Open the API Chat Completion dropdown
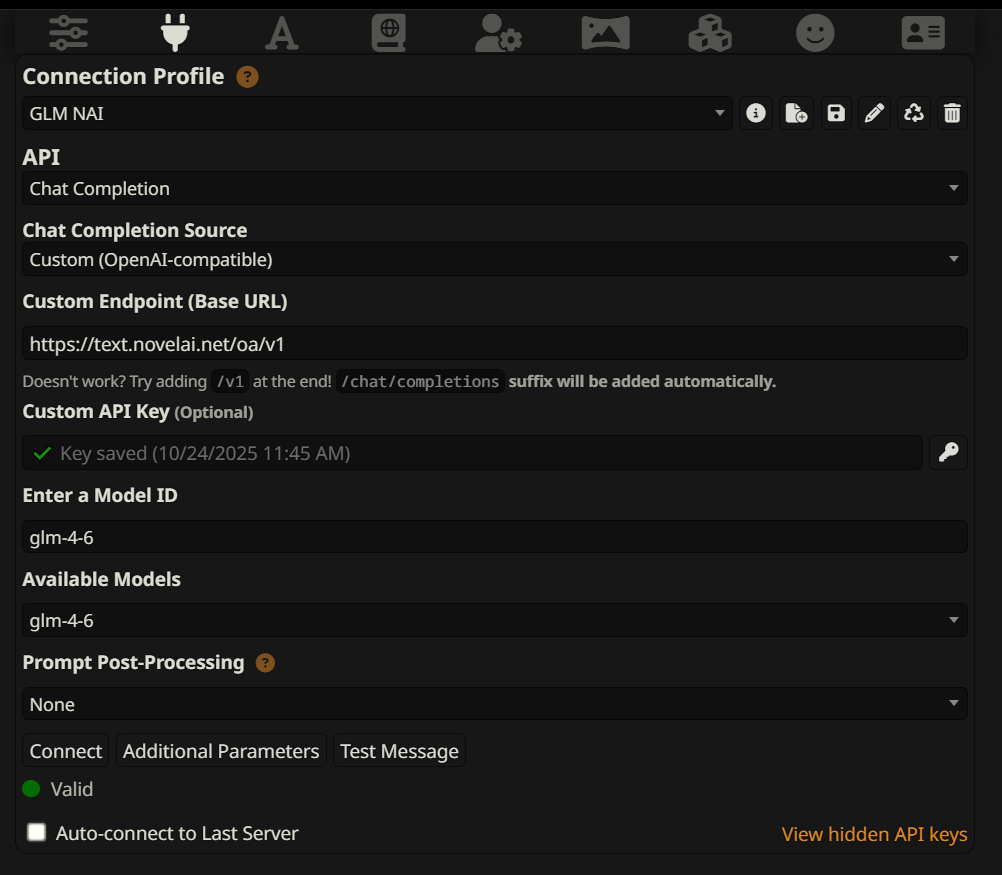This screenshot has width=1002, height=875. [495, 189]
